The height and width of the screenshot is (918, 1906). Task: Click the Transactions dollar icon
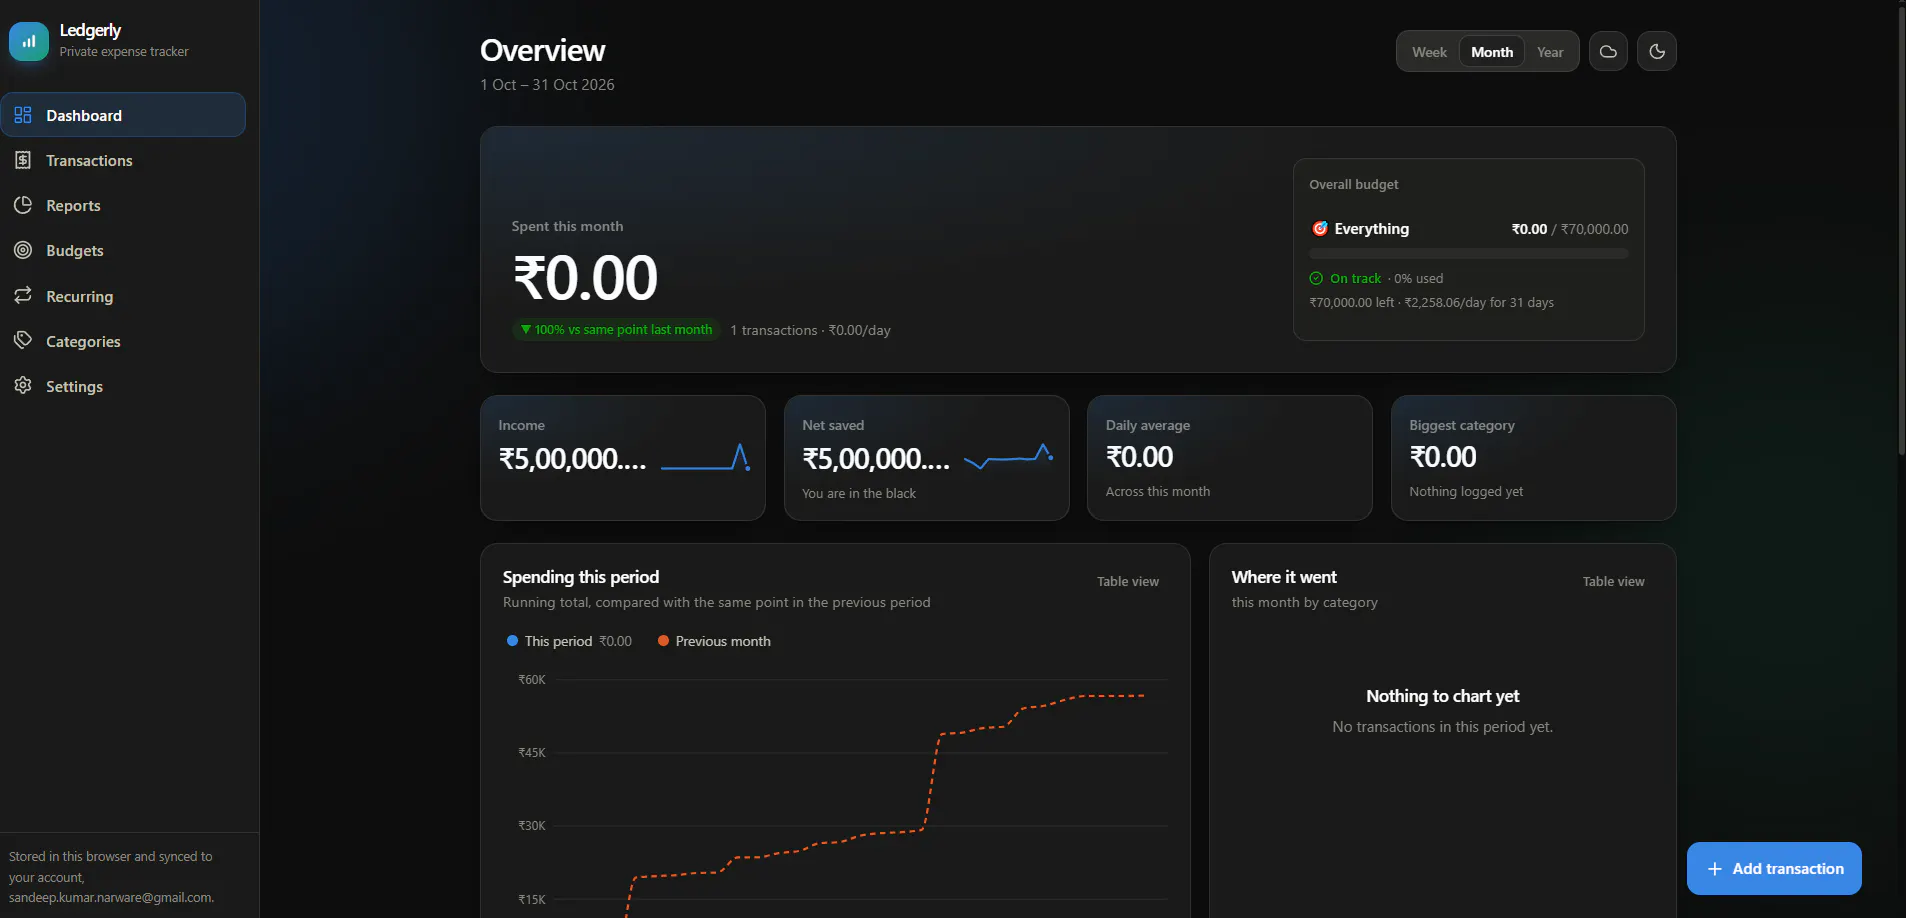click(x=23, y=160)
